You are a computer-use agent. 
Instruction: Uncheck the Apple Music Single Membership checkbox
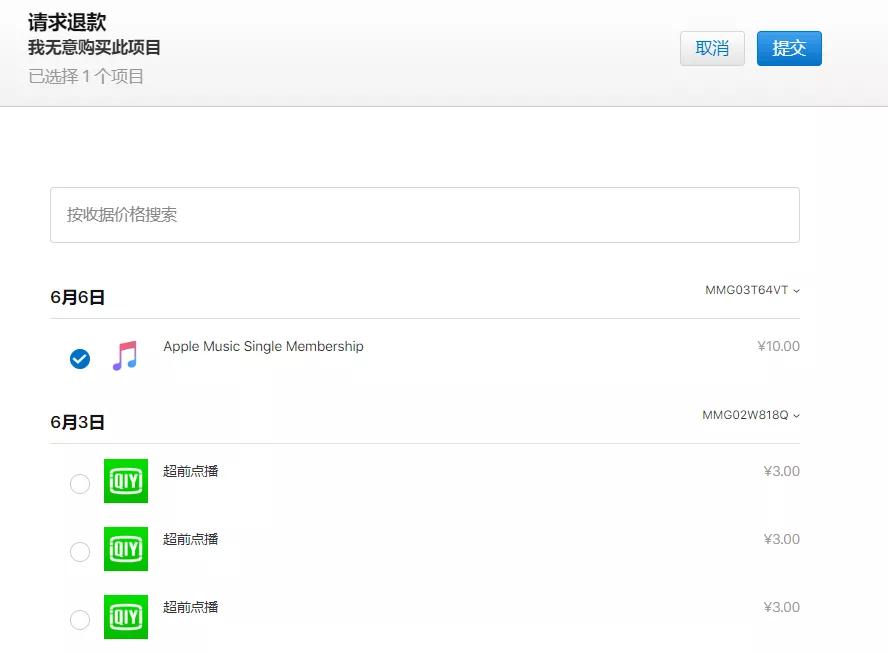(x=80, y=358)
